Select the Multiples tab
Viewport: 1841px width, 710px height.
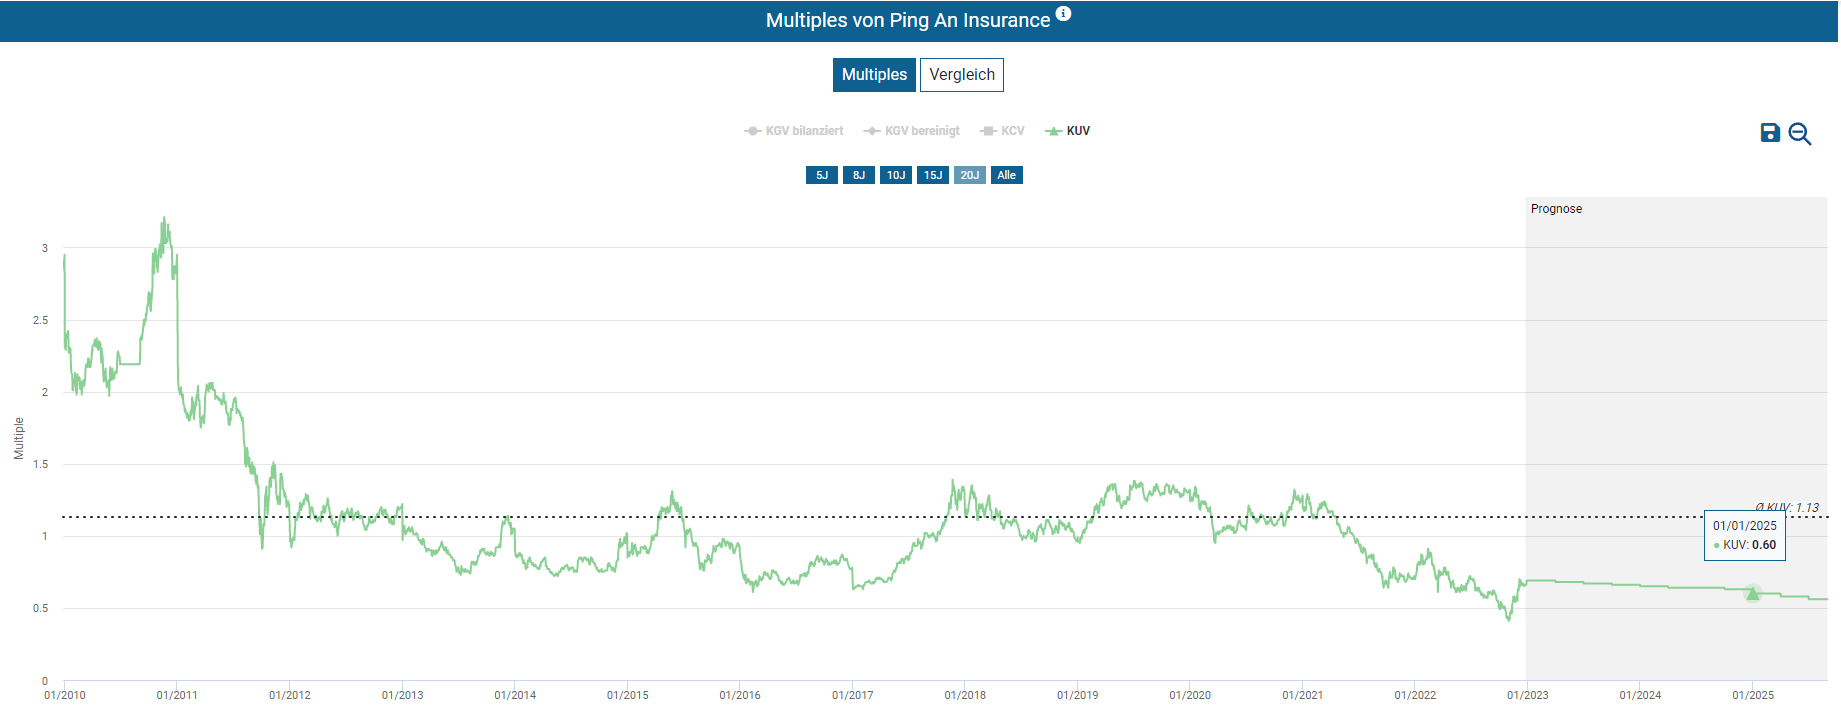874,75
